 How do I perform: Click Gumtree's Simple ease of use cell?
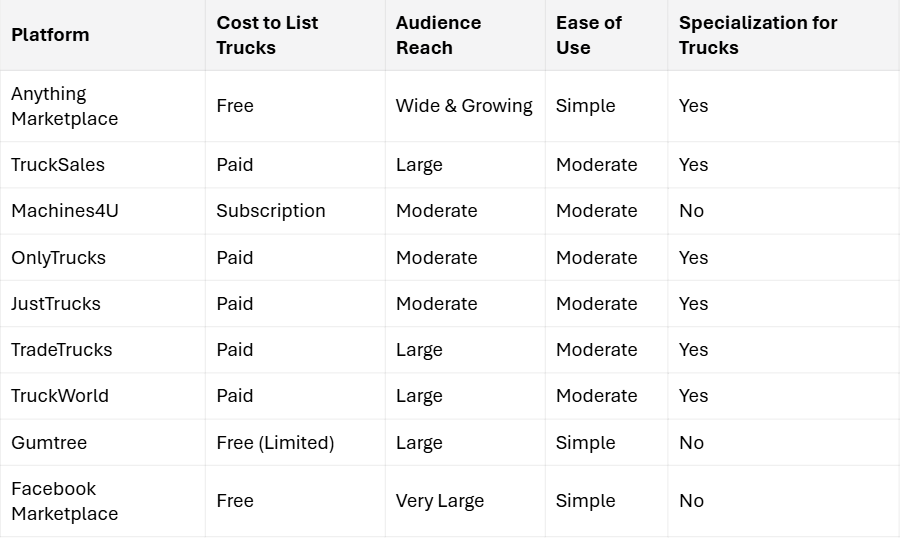click(x=585, y=443)
